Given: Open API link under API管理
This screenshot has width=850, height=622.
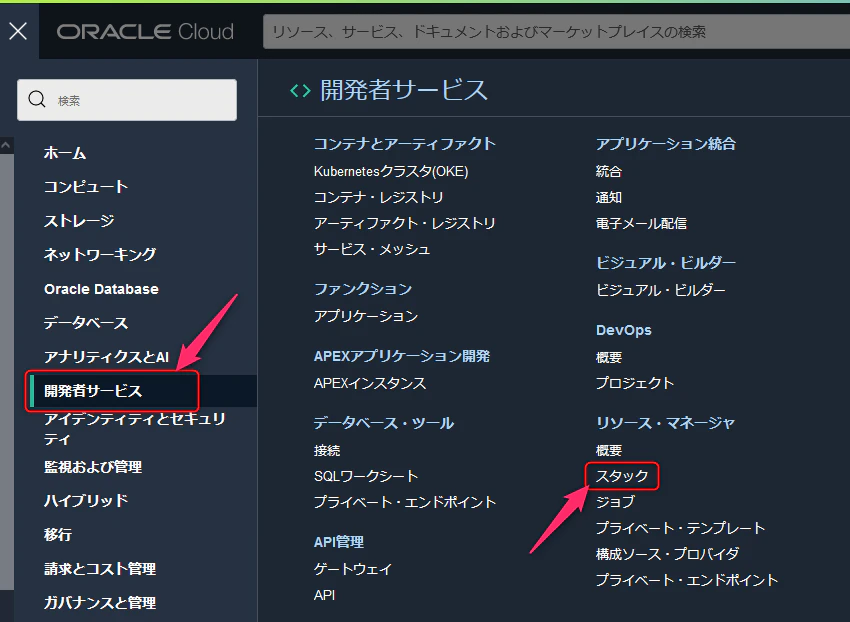Looking at the screenshot, I should [x=324, y=595].
